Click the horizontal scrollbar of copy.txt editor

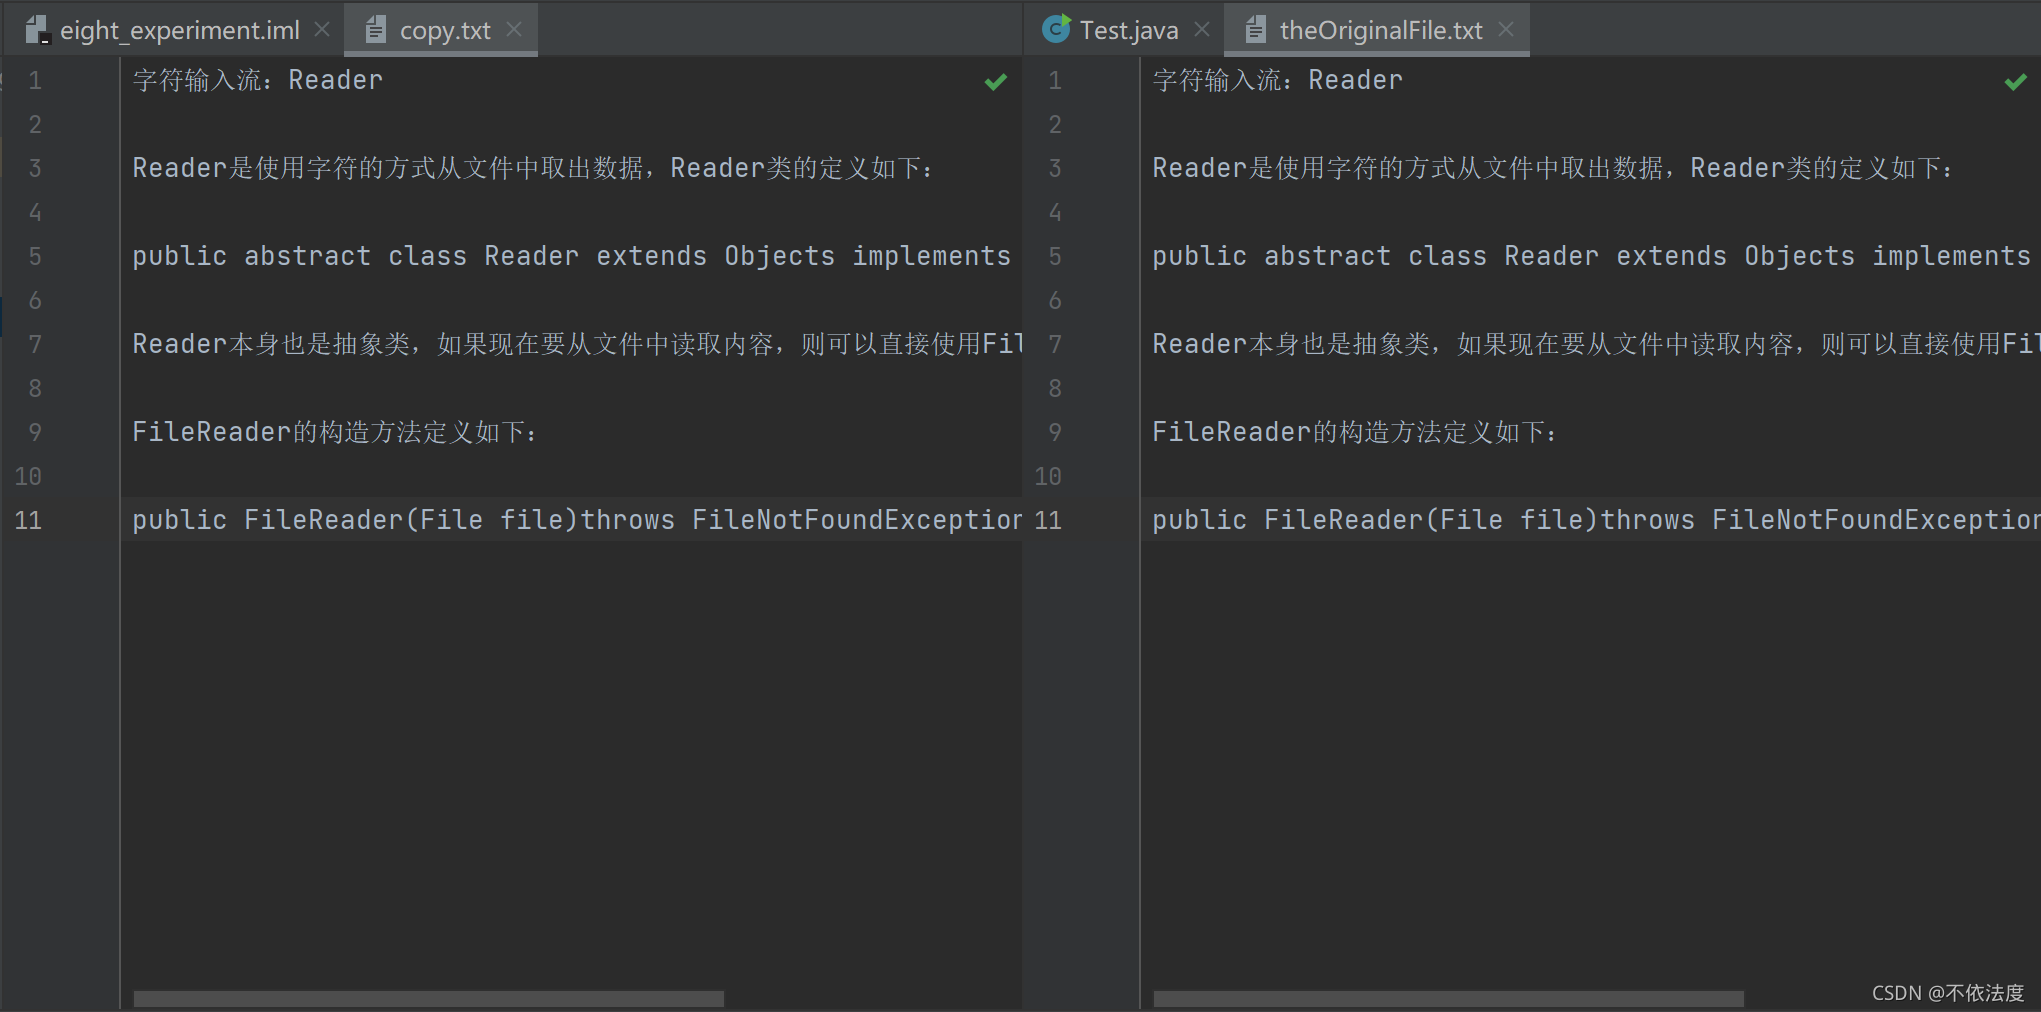click(x=429, y=998)
